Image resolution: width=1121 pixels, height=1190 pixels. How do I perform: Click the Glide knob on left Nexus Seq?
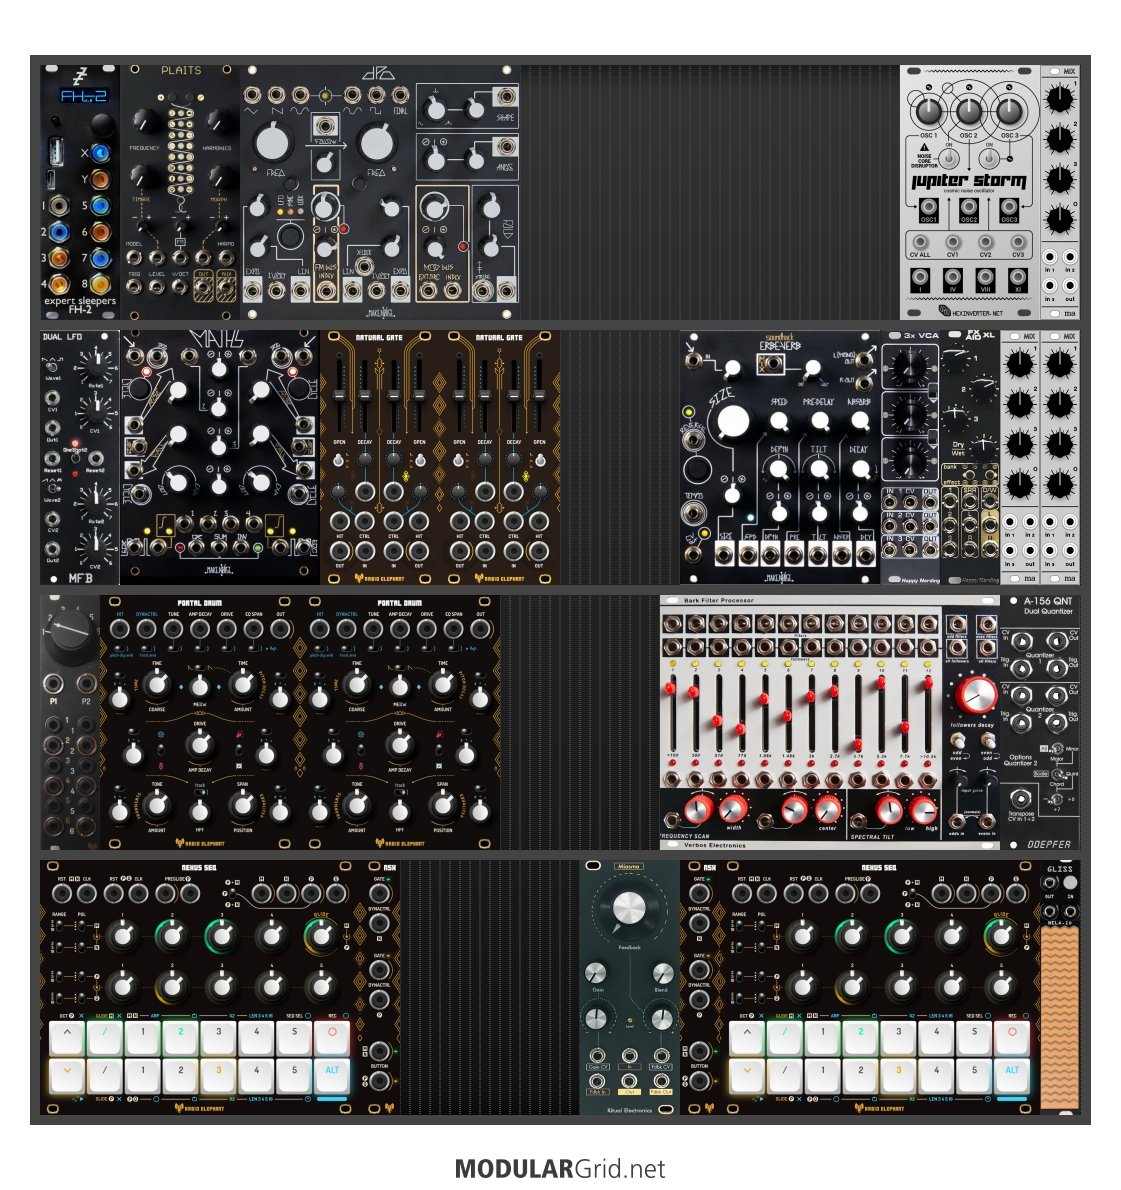[x=321, y=936]
